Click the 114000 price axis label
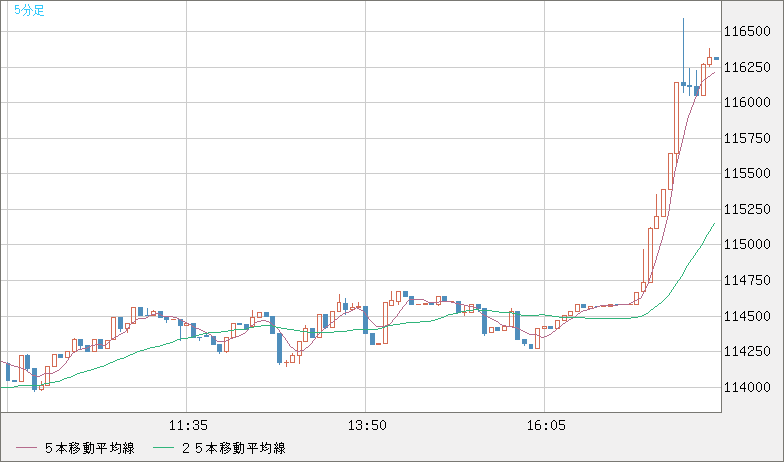 (x=749, y=387)
